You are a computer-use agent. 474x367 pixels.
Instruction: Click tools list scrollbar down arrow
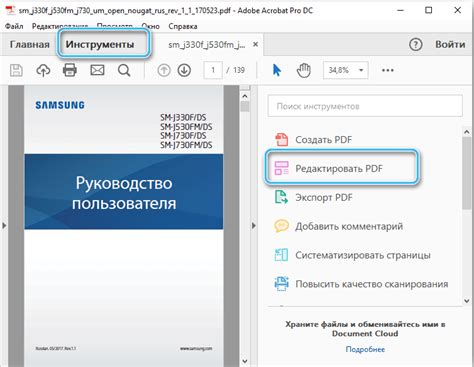[467, 301]
